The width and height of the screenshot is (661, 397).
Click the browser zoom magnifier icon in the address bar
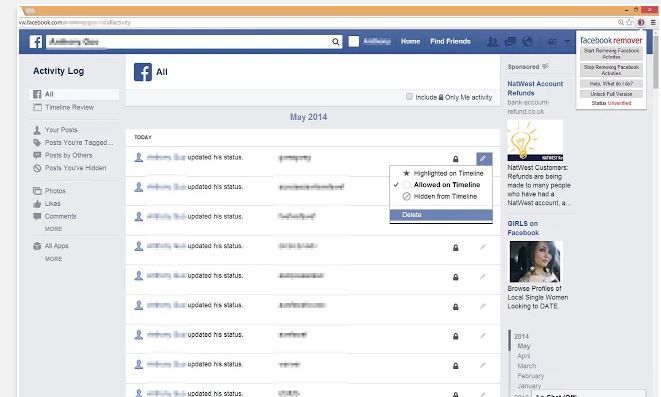click(621, 22)
